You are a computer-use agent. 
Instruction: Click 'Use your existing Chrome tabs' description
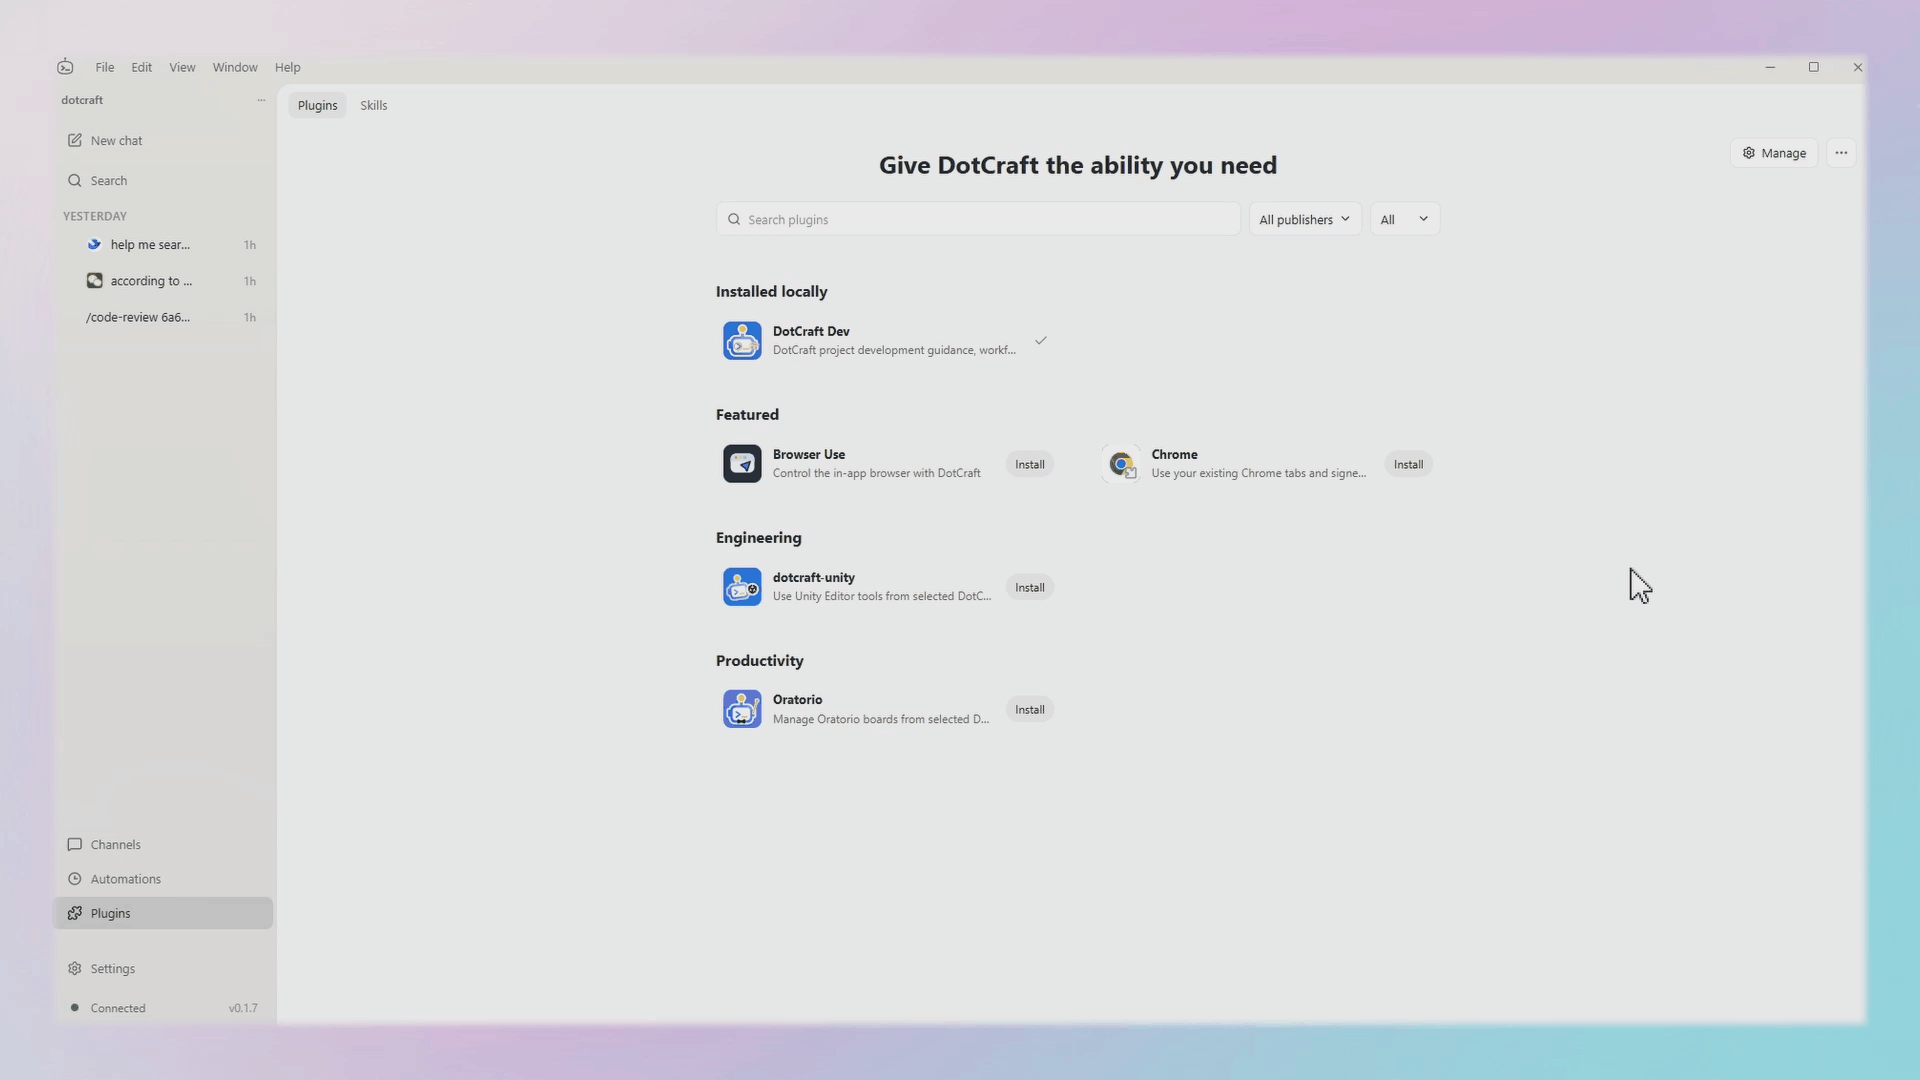point(1258,473)
